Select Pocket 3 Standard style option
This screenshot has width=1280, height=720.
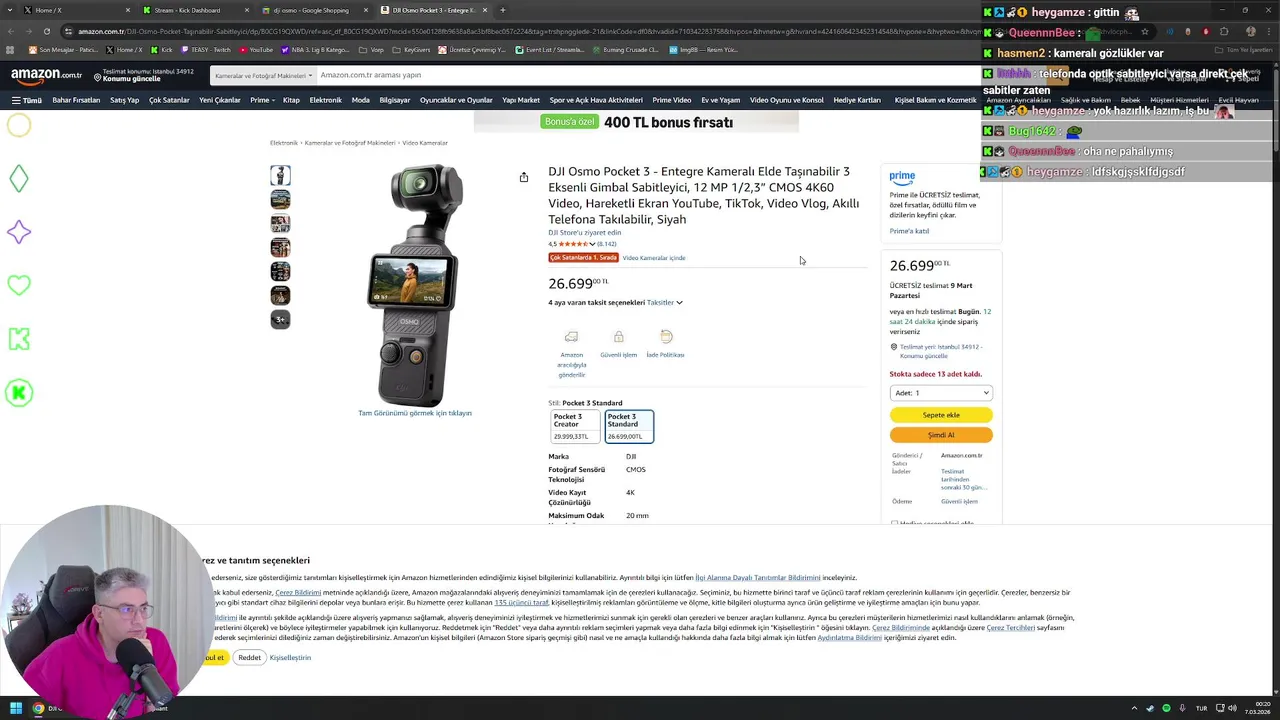(629, 426)
